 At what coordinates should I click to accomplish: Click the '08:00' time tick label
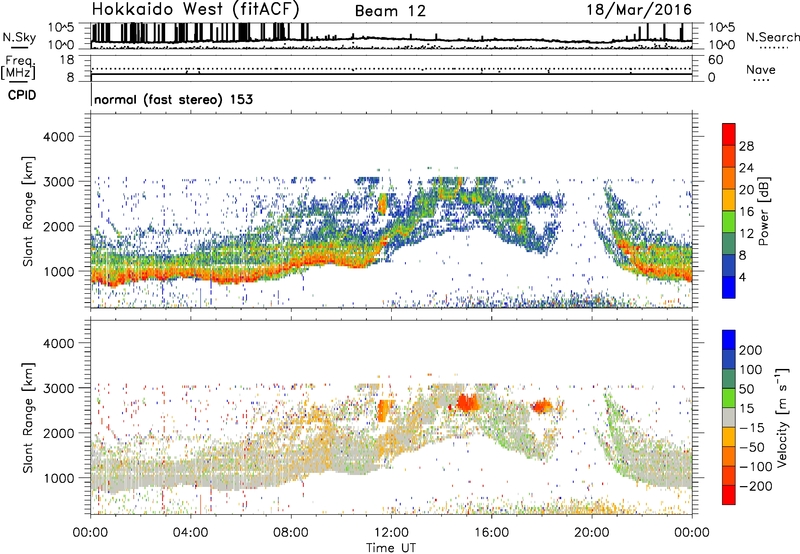coord(291,533)
